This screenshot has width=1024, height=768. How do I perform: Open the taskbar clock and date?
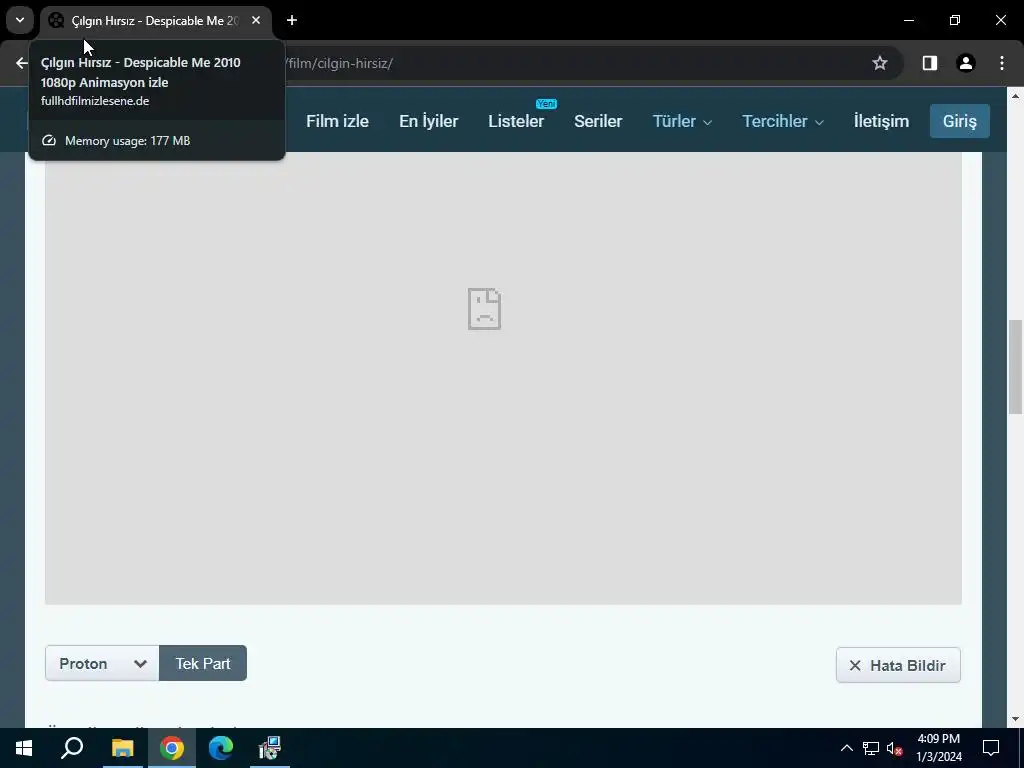pos(938,748)
